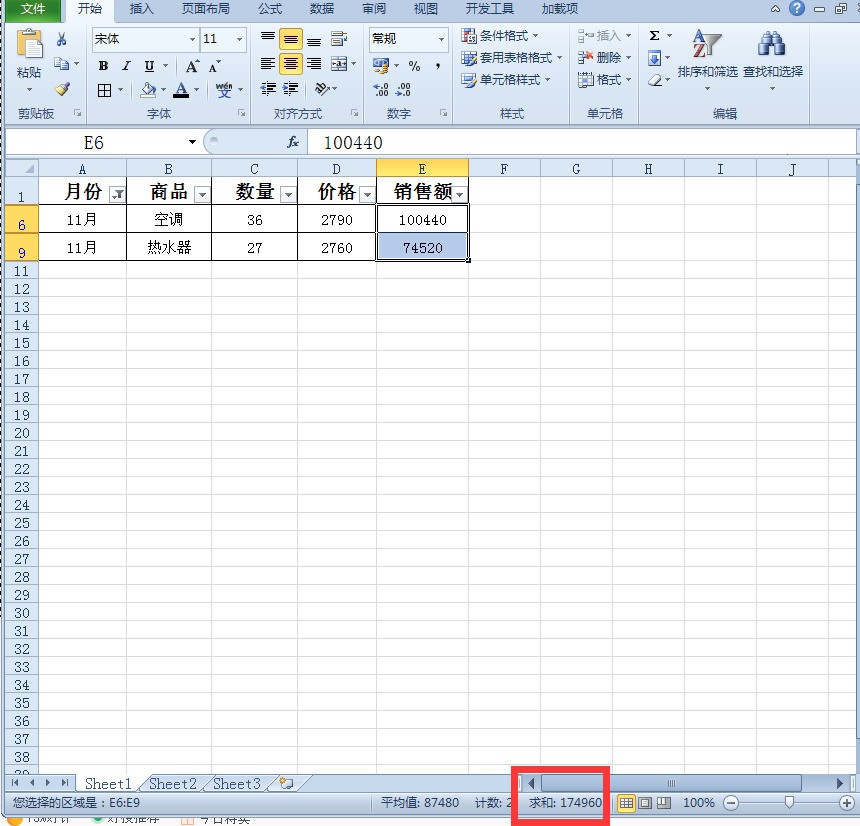Click the AutoSum sigma icon
Image resolution: width=860 pixels, height=826 pixels.
[x=655, y=36]
